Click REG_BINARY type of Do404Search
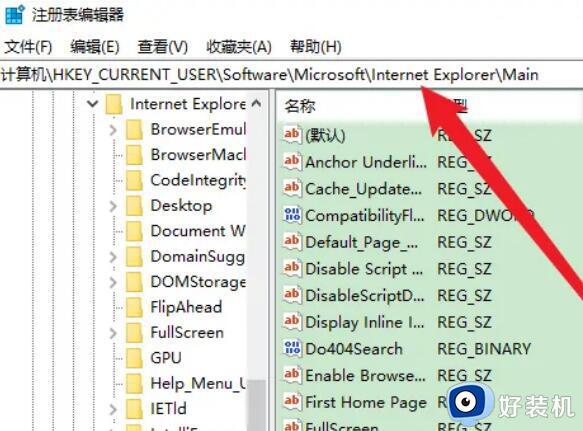This screenshot has height=431, width=583. tap(484, 349)
